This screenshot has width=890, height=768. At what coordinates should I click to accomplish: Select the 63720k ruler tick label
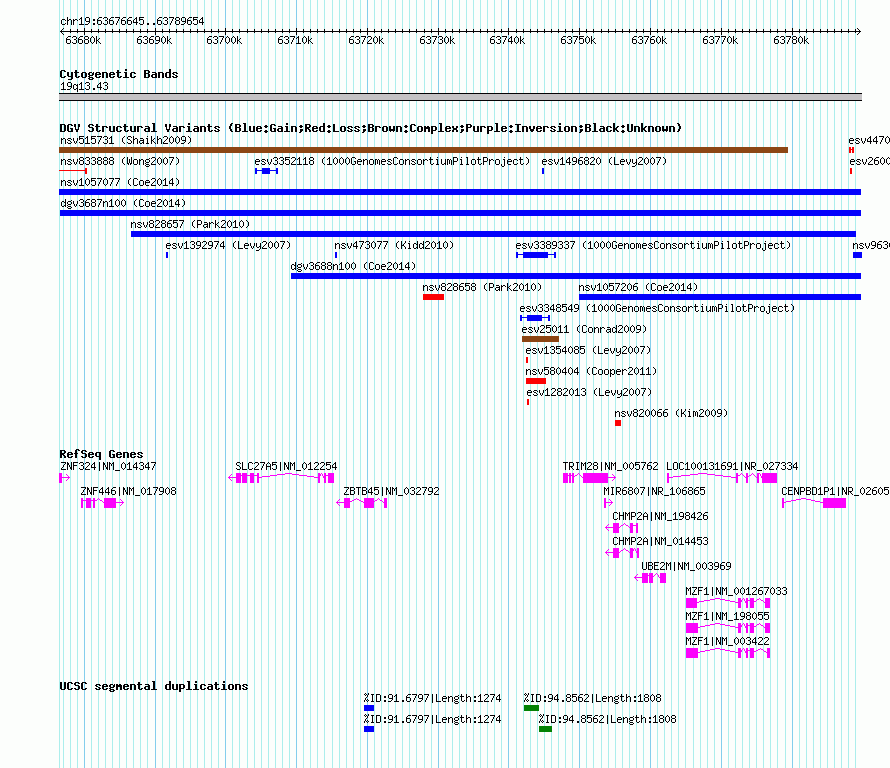point(366,40)
